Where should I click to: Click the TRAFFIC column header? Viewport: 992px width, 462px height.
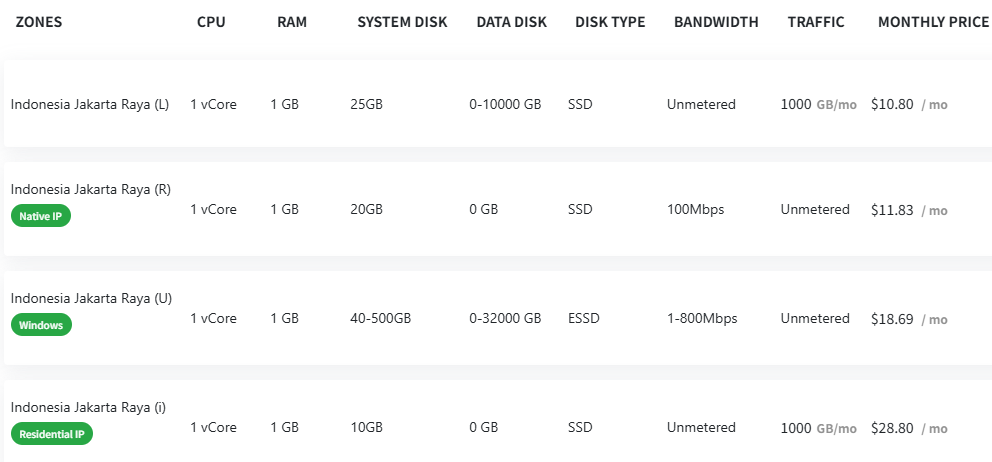click(x=815, y=22)
